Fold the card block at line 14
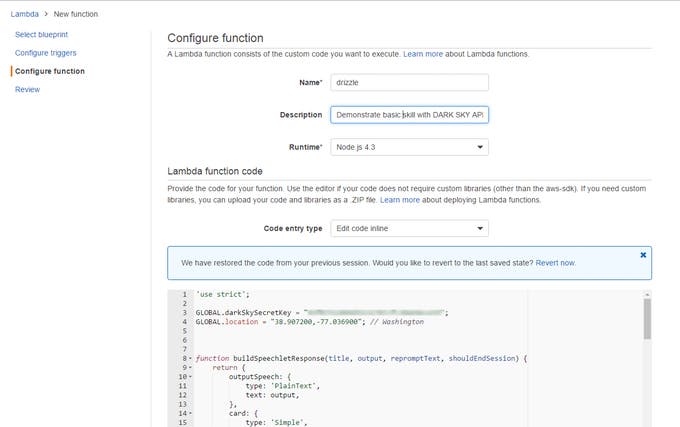 pyautogui.click(x=188, y=414)
